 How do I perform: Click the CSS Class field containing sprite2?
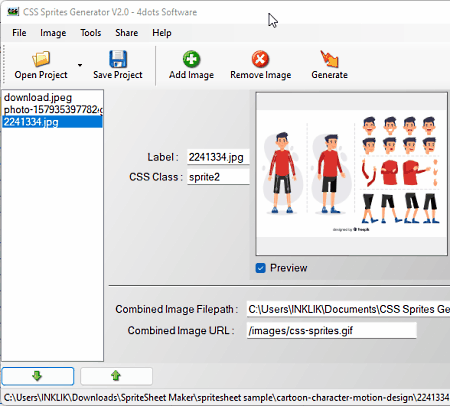click(x=218, y=177)
